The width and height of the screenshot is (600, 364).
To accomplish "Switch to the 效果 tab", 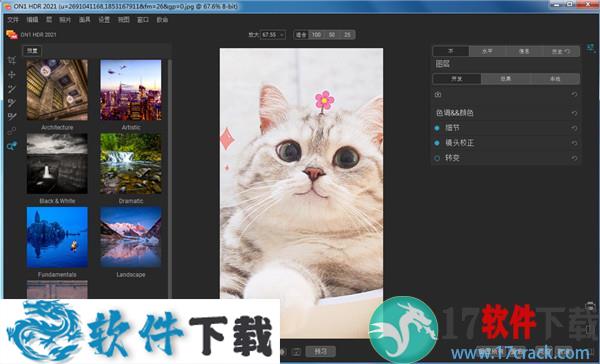I will [505, 79].
